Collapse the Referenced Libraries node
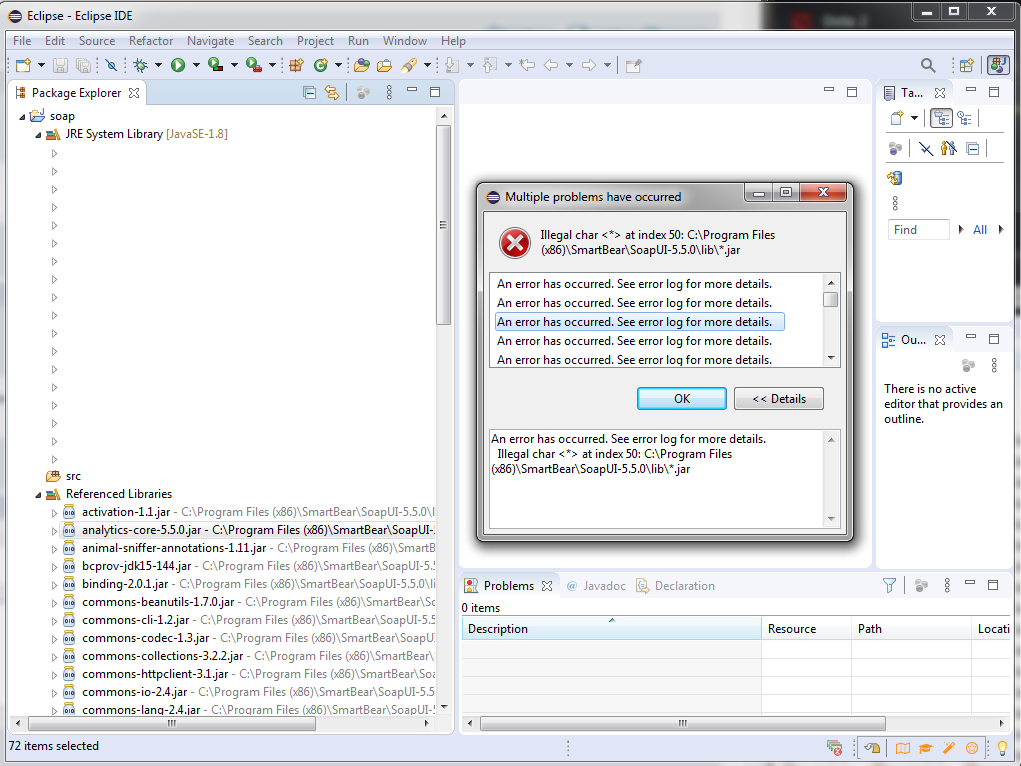 click(x=38, y=495)
